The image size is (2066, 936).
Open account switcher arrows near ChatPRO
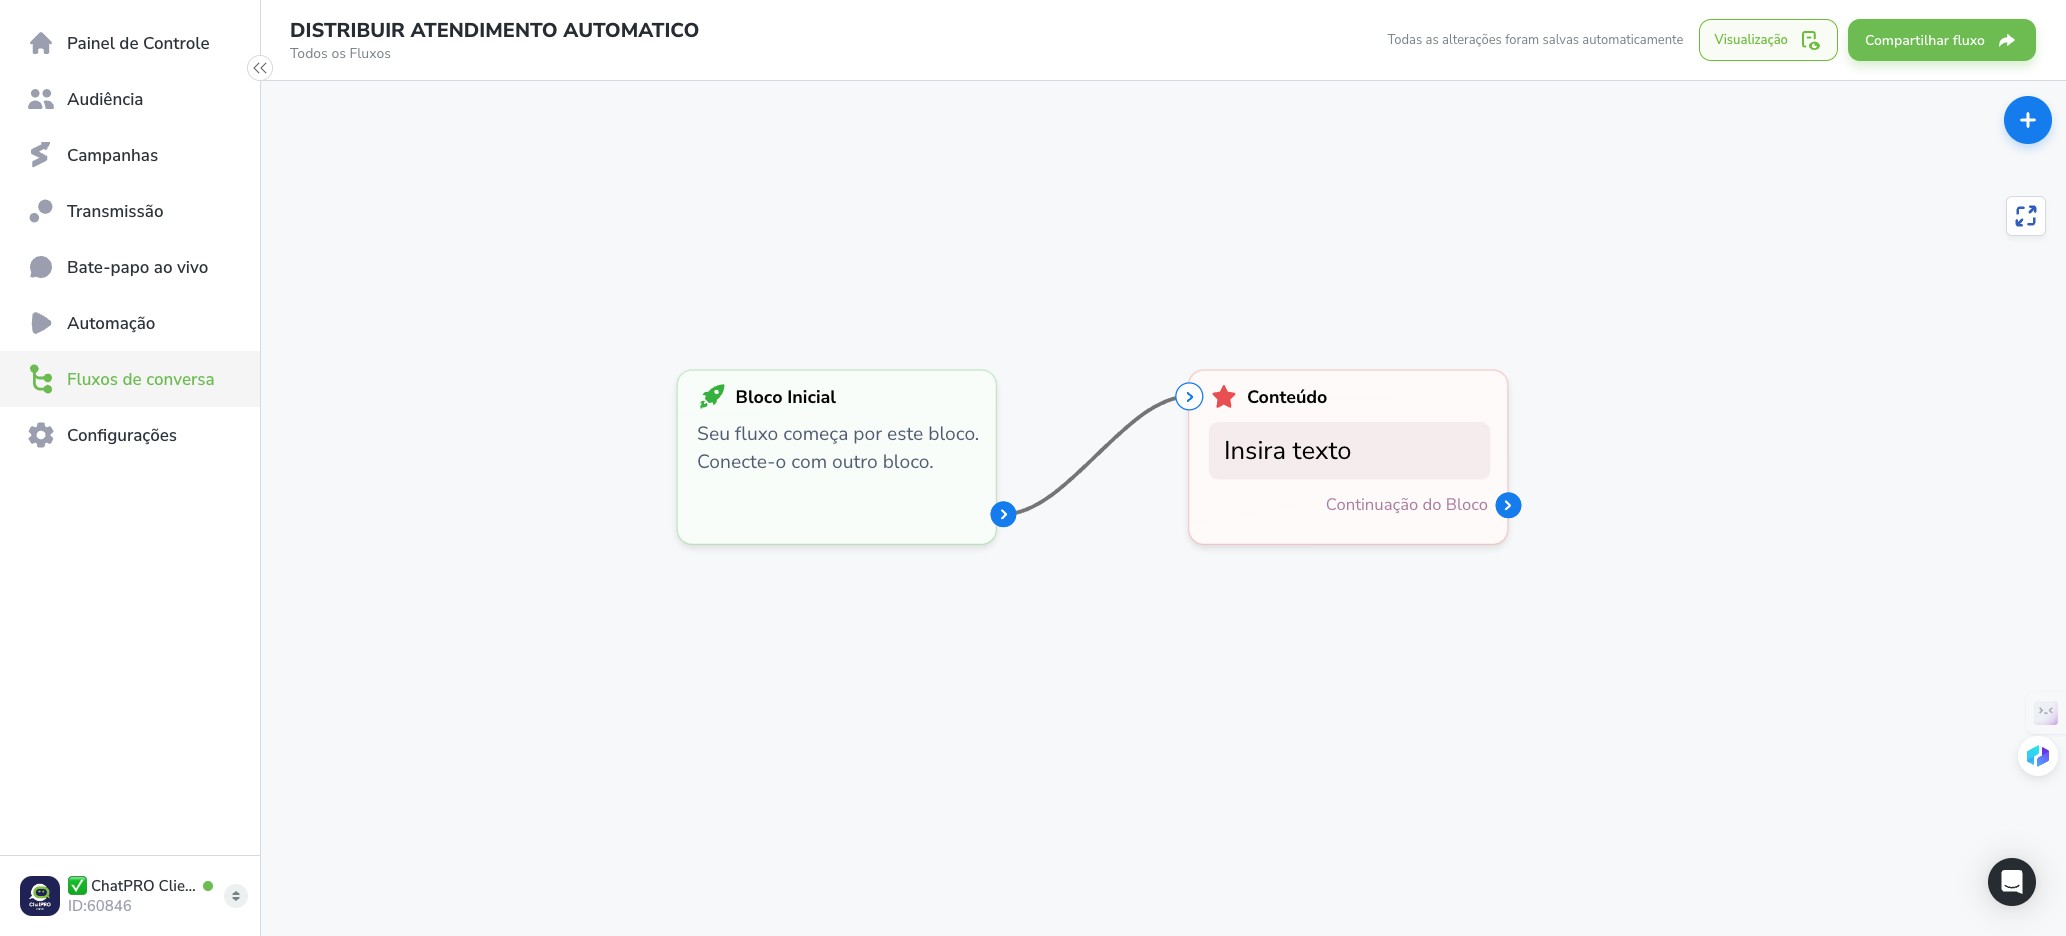click(236, 896)
